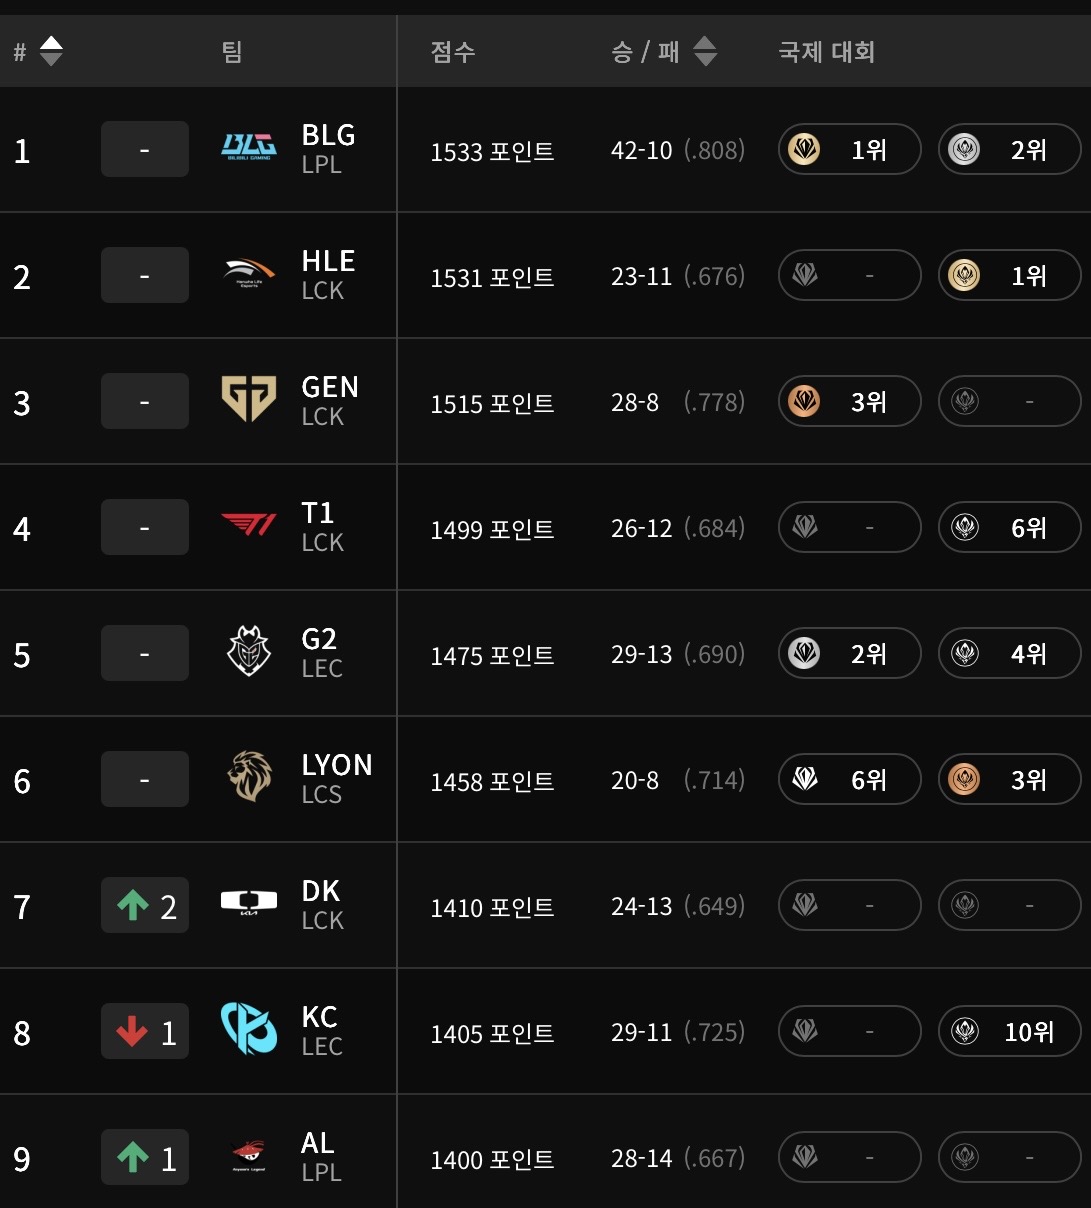The height and width of the screenshot is (1208, 1091).
Task: Sort by win/loss record arrows
Action: [705, 51]
